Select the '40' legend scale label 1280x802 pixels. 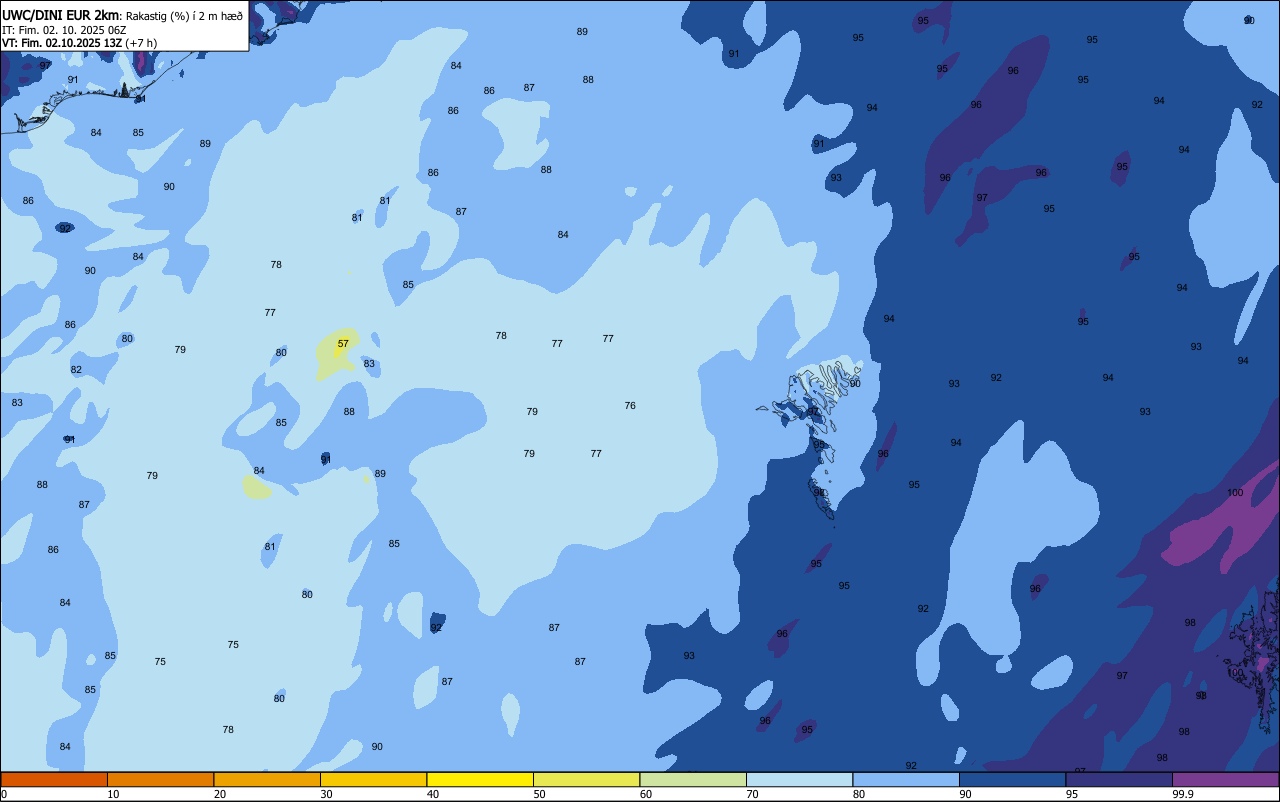(x=433, y=794)
